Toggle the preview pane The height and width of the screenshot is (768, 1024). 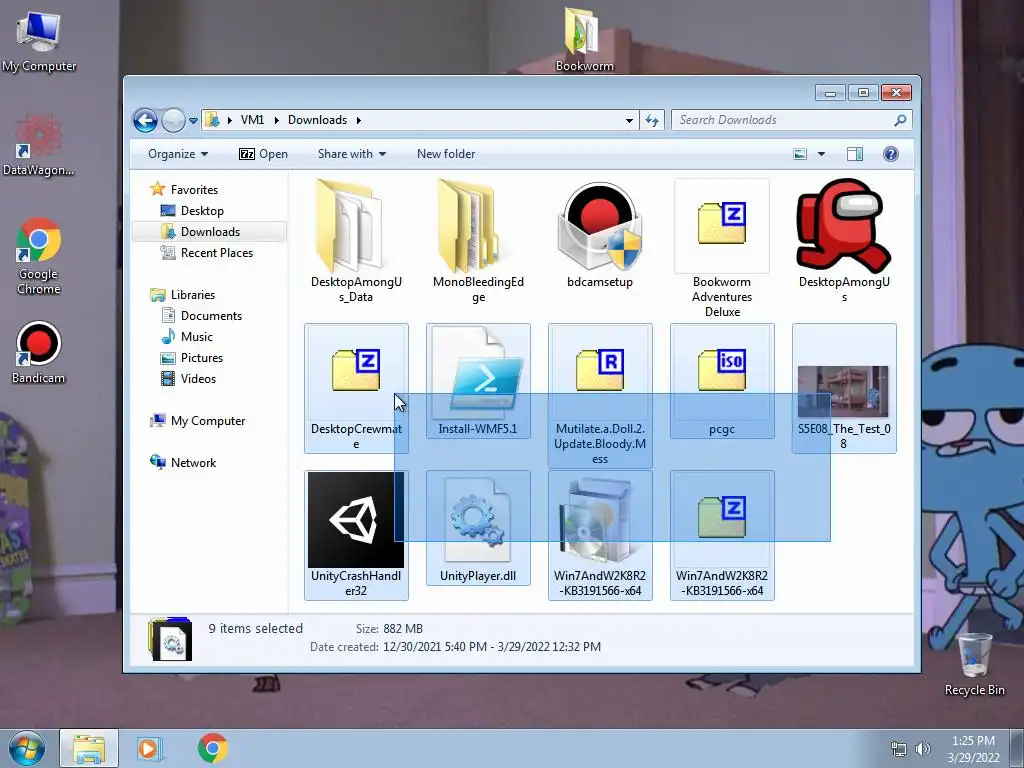coord(855,154)
